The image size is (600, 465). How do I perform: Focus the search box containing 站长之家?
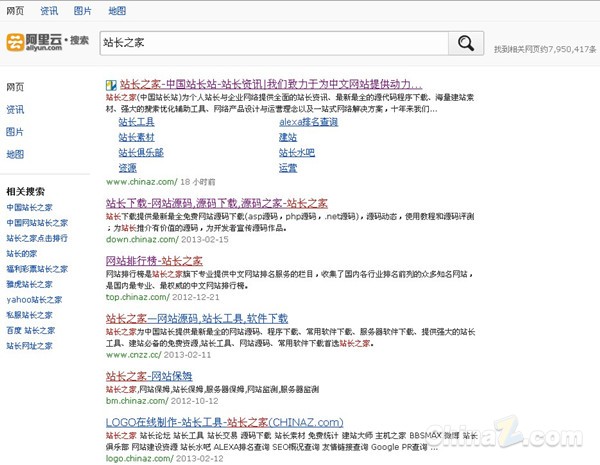[274, 43]
